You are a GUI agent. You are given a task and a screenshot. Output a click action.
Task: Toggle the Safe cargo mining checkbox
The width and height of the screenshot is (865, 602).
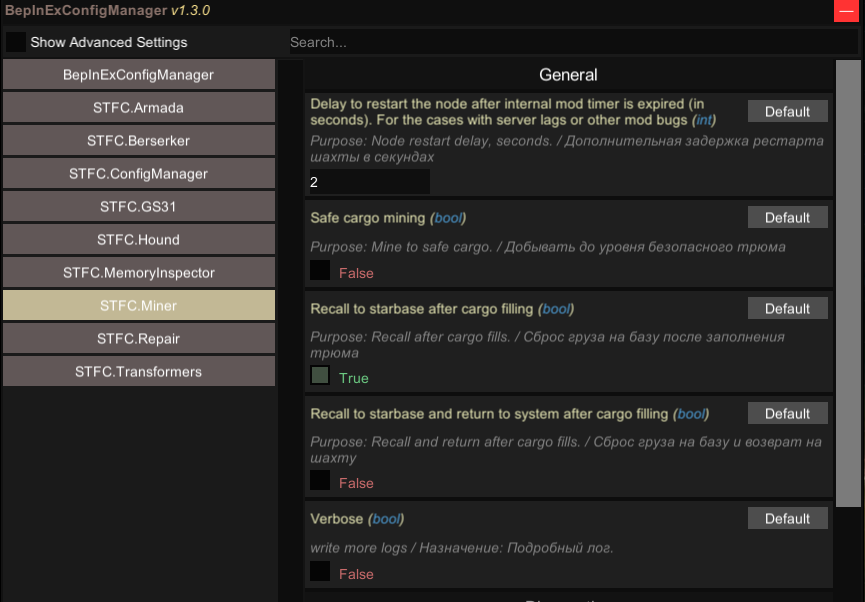tap(320, 270)
